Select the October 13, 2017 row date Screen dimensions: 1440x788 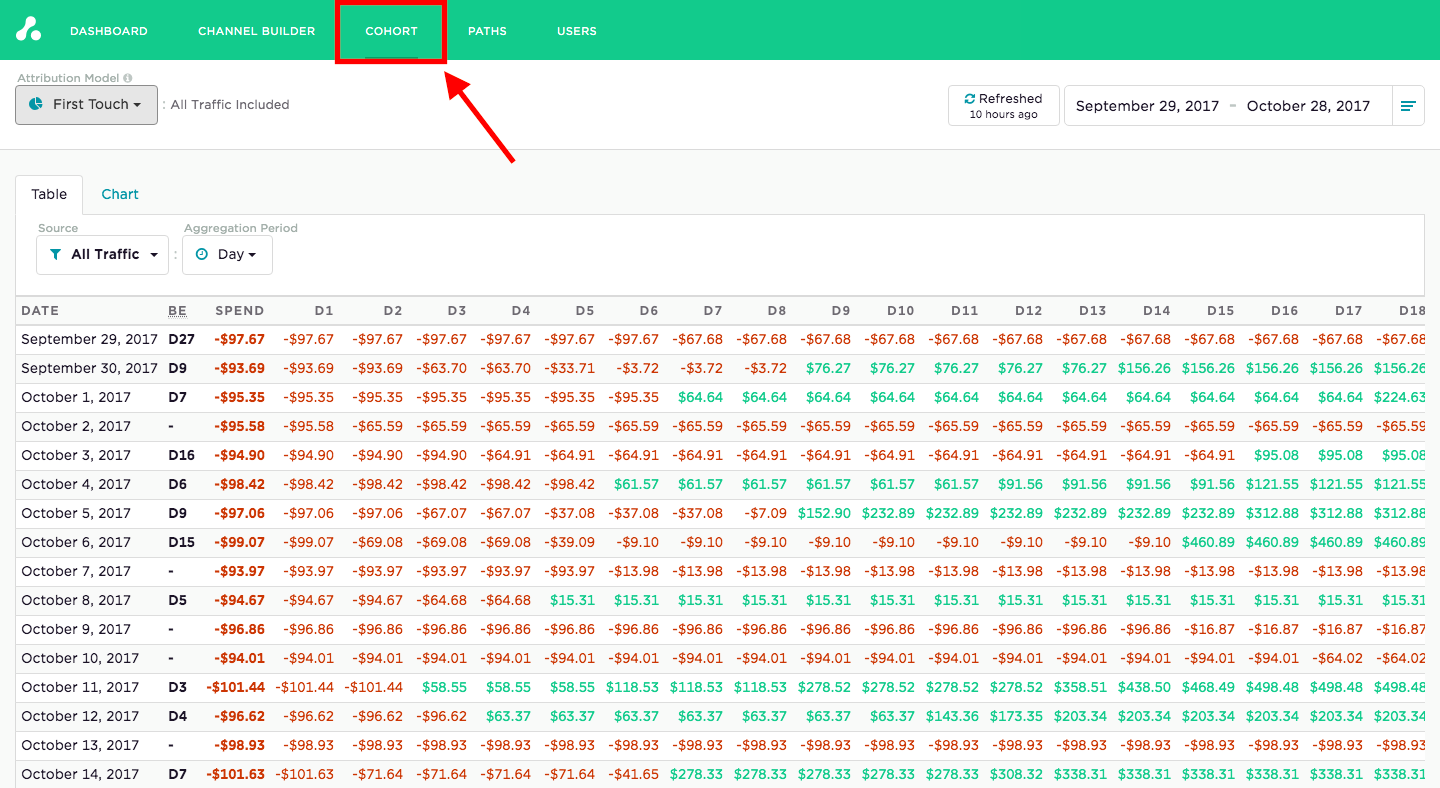pyautogui.click(x=80, y=745)
